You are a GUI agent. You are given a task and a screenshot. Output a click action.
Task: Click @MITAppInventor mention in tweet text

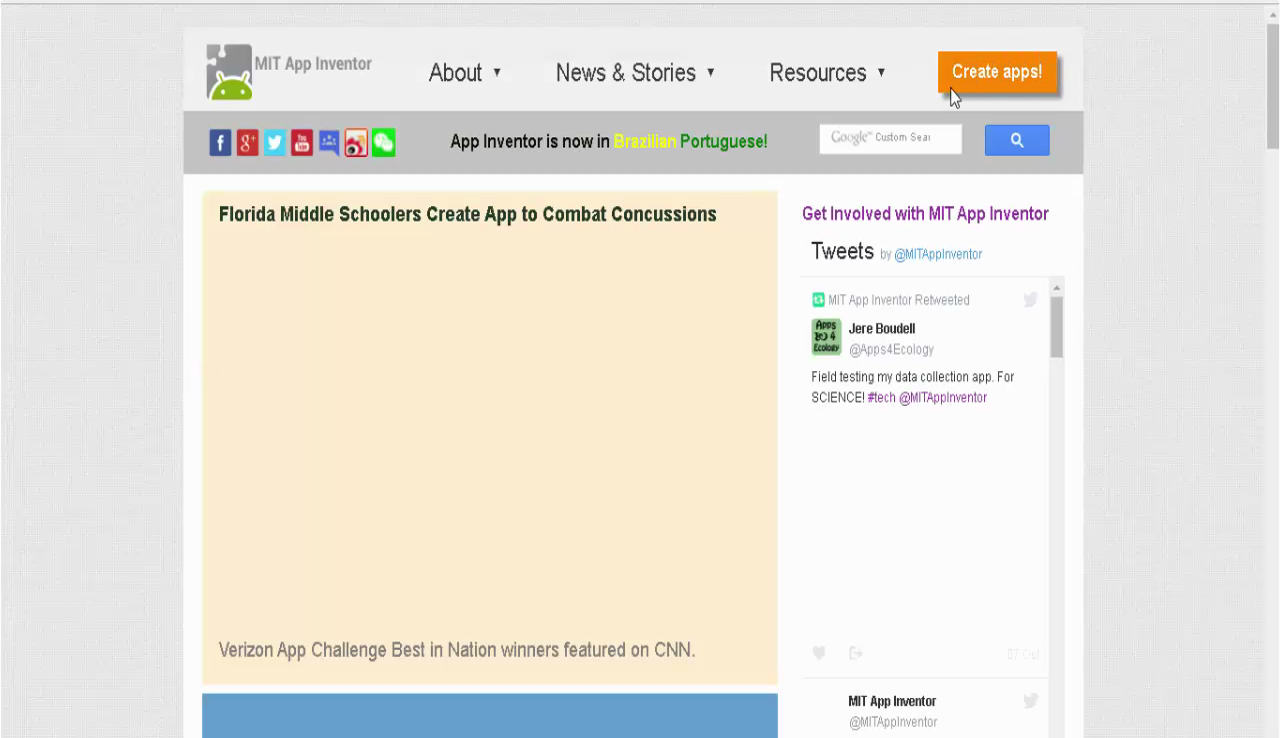click(943, 397)
